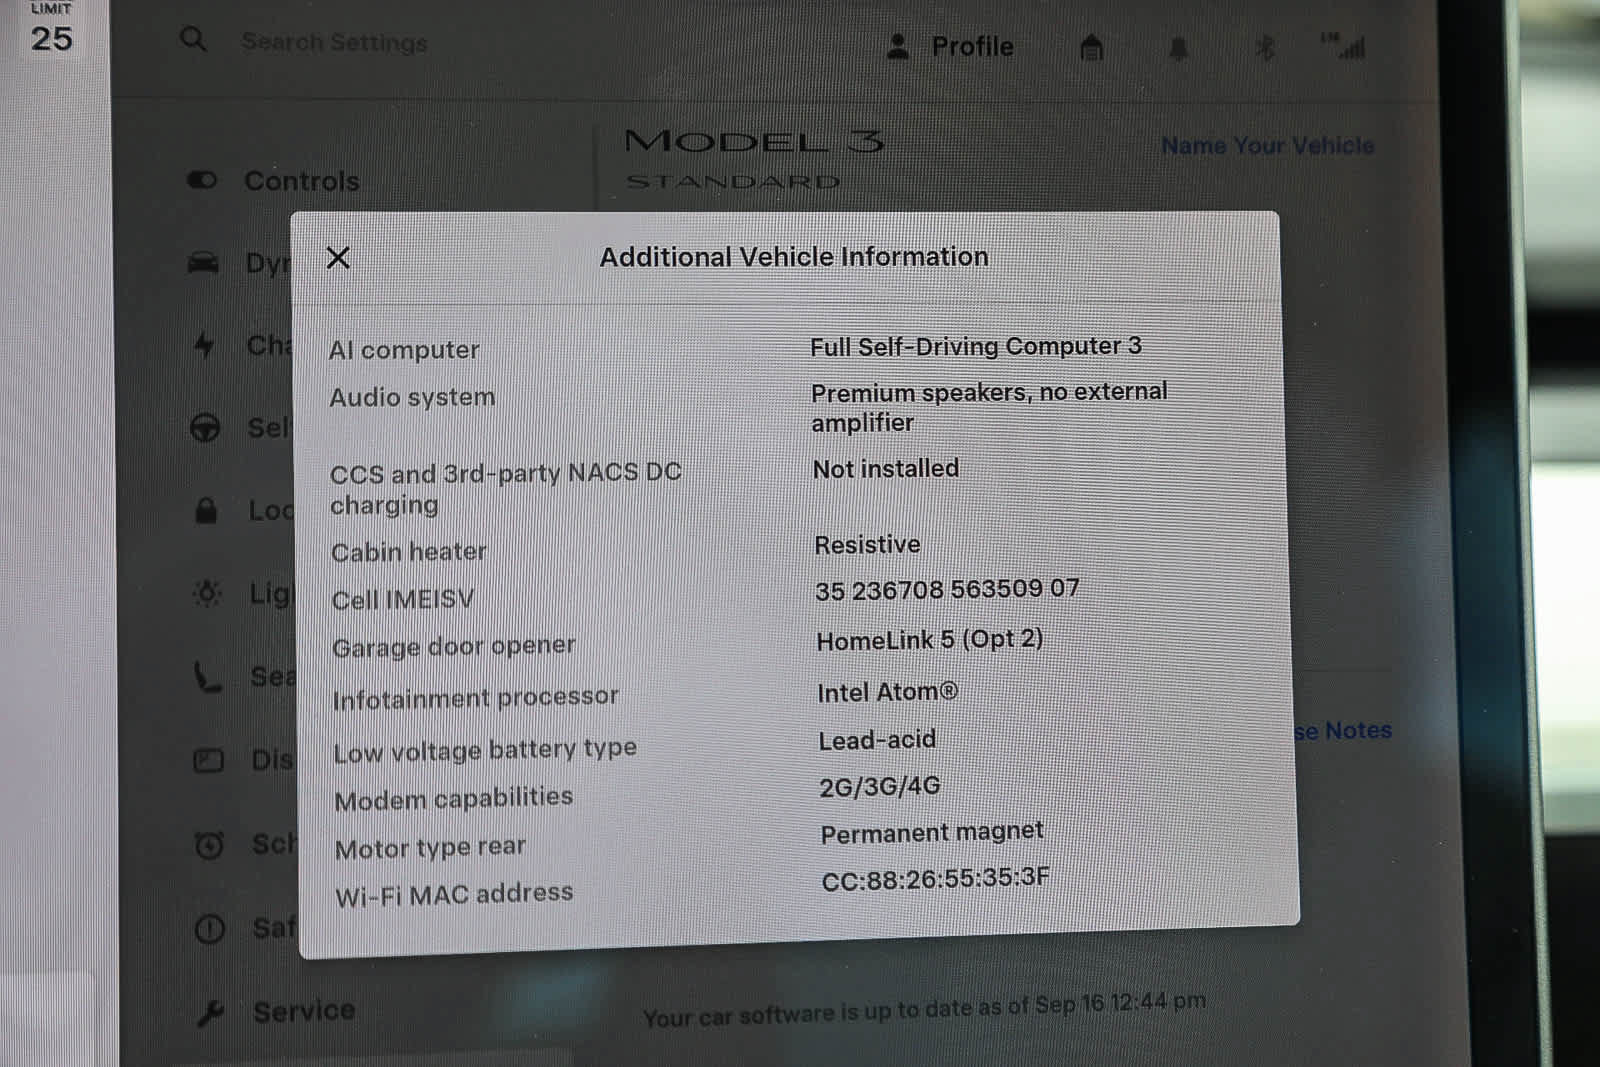Viewport: 1600px width, 1067px height.
Task: Tap the Controls toggle icon
Action: pos(202,180)
